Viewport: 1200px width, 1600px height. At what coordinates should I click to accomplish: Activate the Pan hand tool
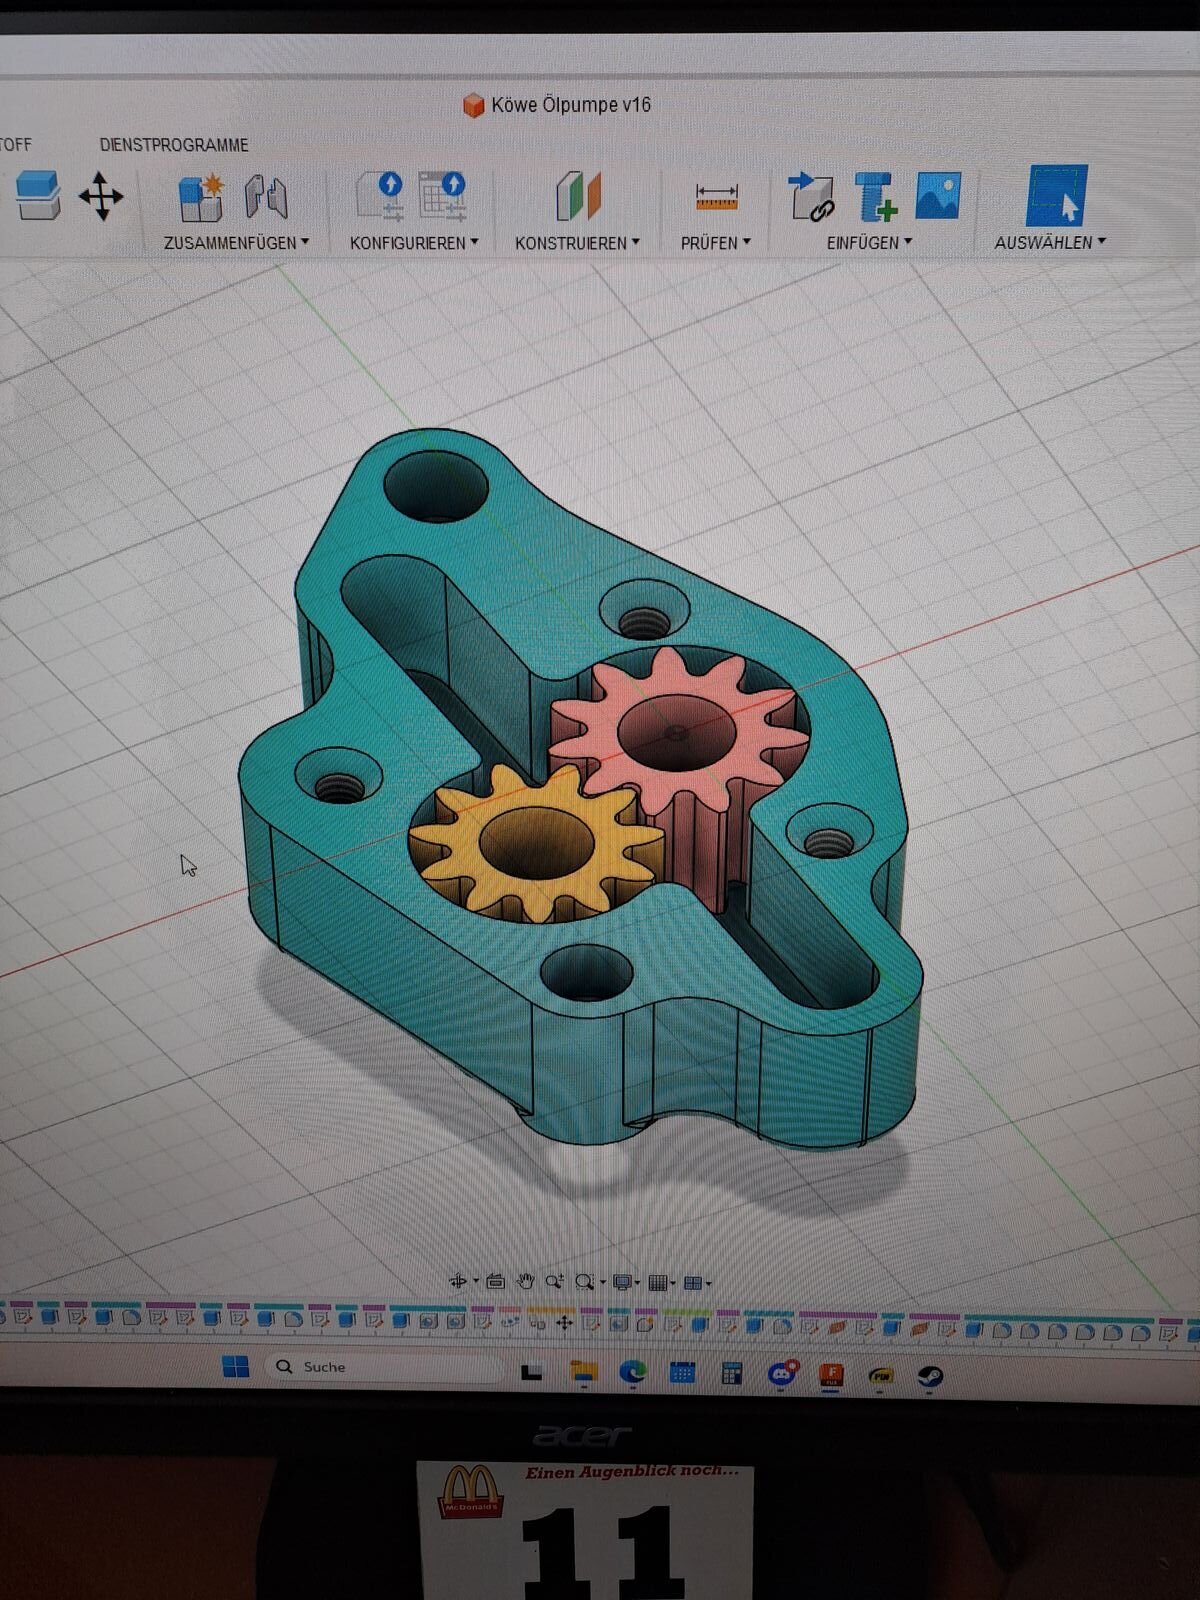(x=525, y=1281)
